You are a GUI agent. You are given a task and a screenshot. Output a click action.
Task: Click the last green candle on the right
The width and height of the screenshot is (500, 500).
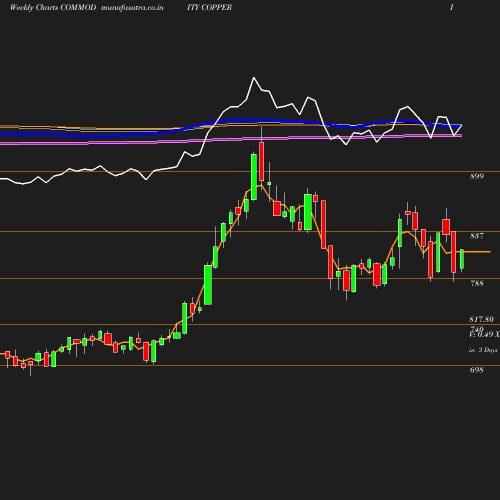pyautogui.click(x=462, y=259)
